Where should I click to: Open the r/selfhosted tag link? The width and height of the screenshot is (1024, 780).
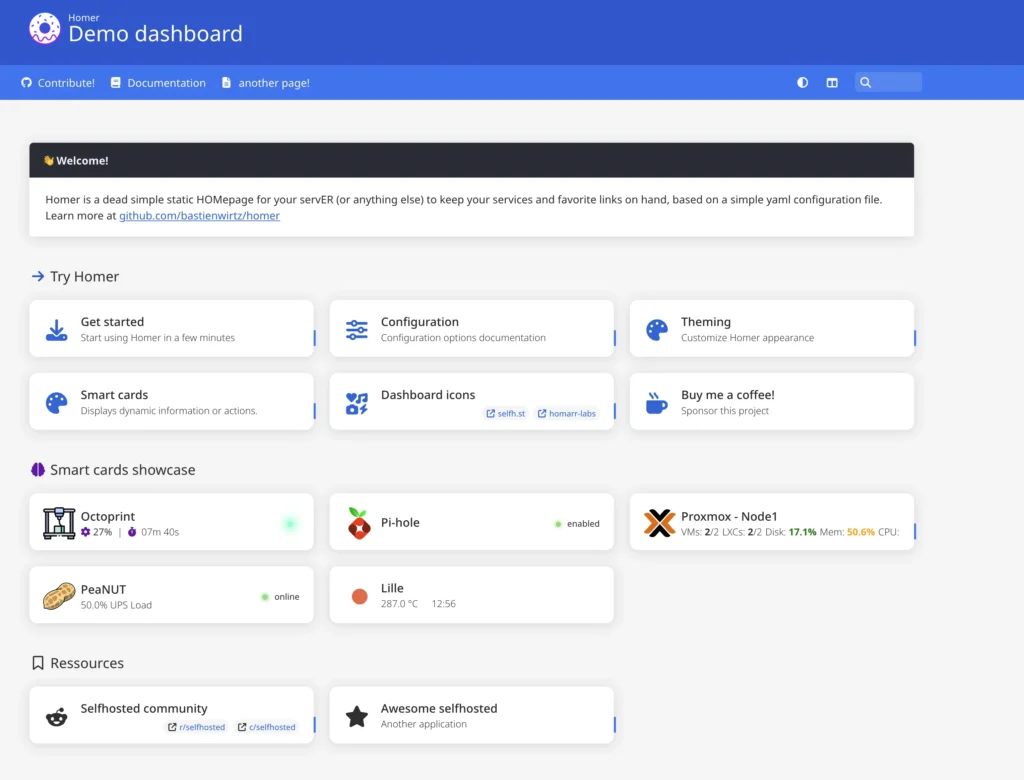[196, 727]
